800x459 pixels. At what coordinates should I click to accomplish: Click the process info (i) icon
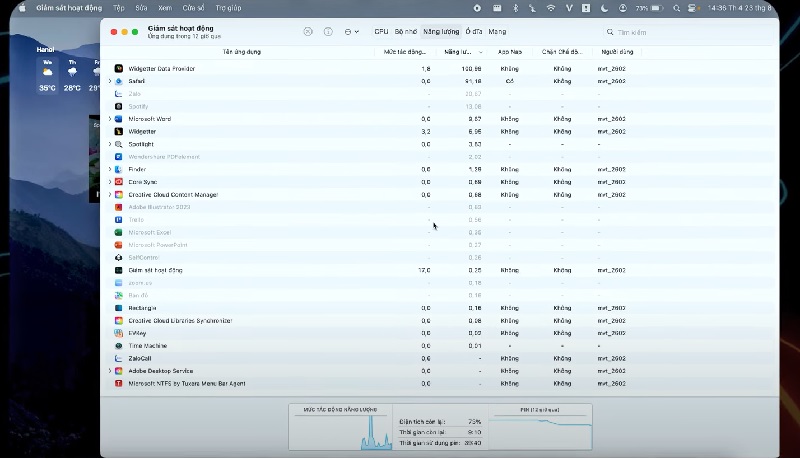pos(328,32)
